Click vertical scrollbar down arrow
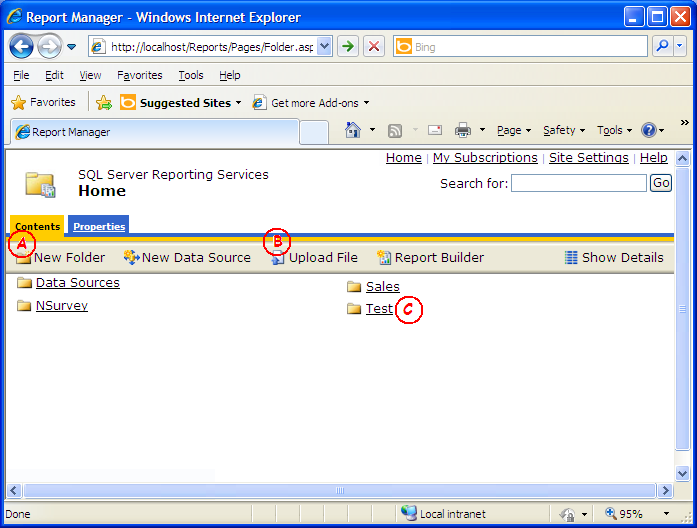 682,473
